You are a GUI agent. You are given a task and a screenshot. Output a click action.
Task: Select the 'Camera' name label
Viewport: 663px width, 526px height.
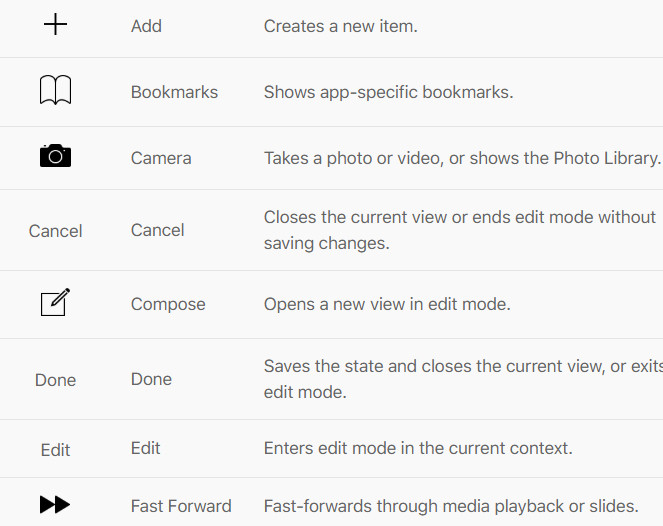coord(161,158)
